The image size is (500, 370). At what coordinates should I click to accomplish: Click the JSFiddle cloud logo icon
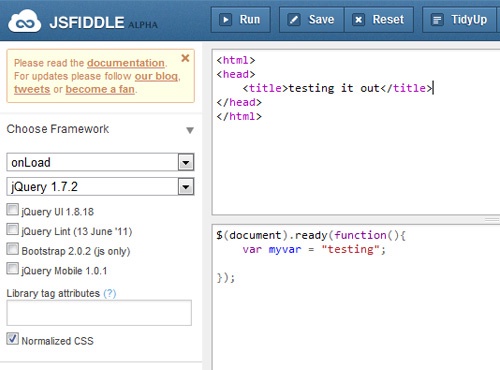[25, 21]
